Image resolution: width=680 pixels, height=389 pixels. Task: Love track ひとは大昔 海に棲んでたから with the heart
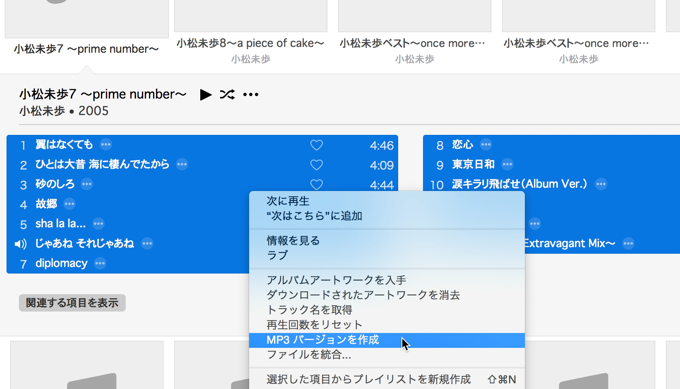(317, 165)
